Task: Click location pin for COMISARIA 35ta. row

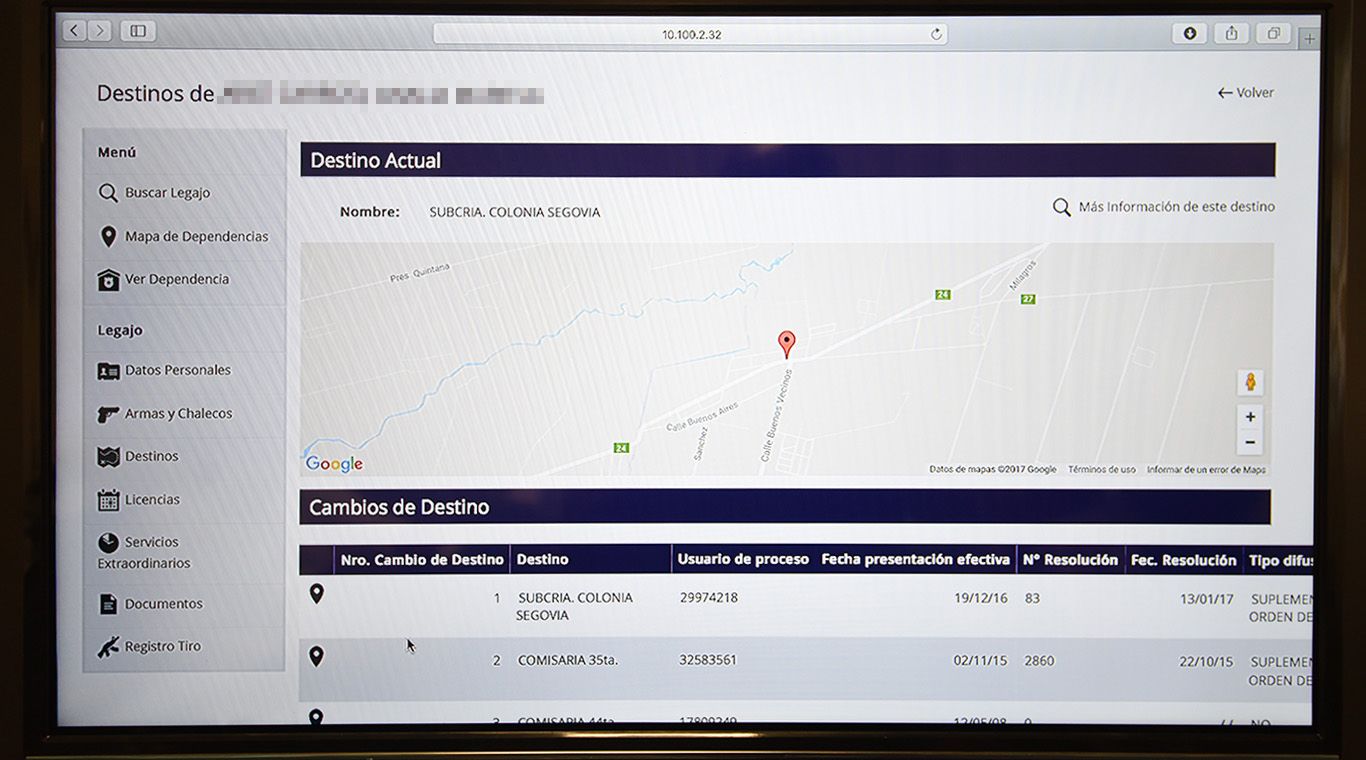Action: [x=316, y=657]
